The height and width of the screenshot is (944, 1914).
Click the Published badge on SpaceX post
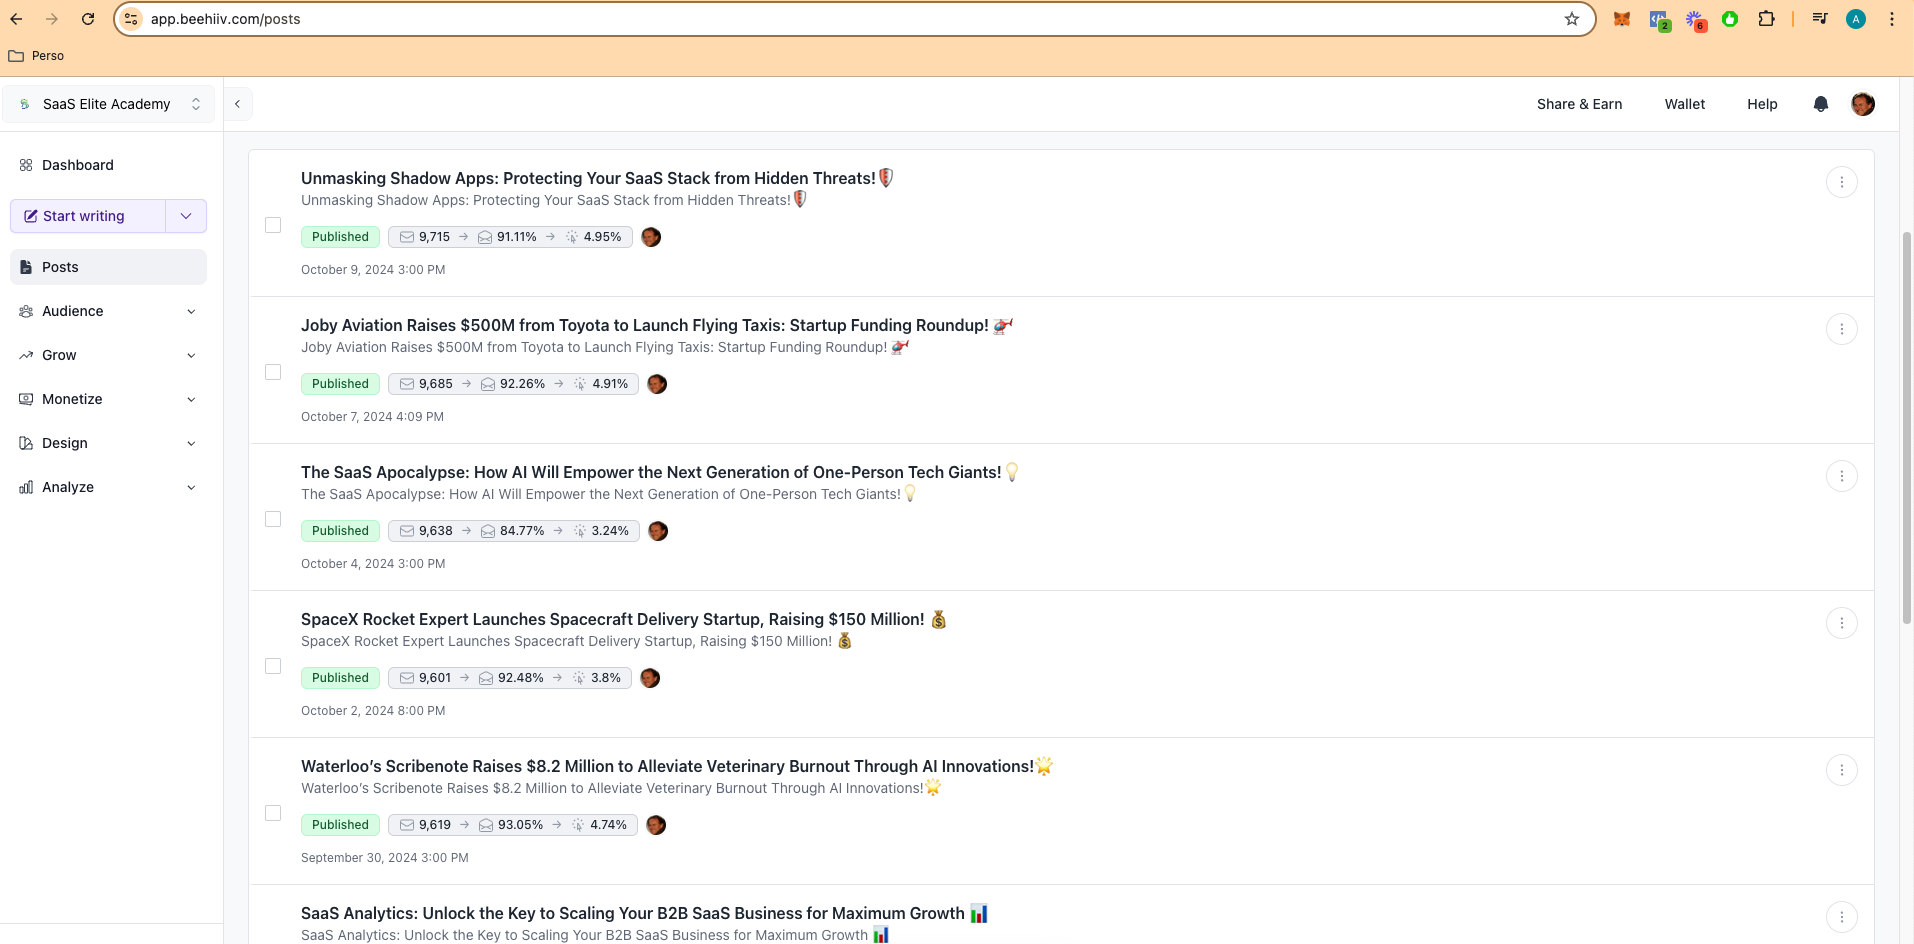[x=340, y=678]
